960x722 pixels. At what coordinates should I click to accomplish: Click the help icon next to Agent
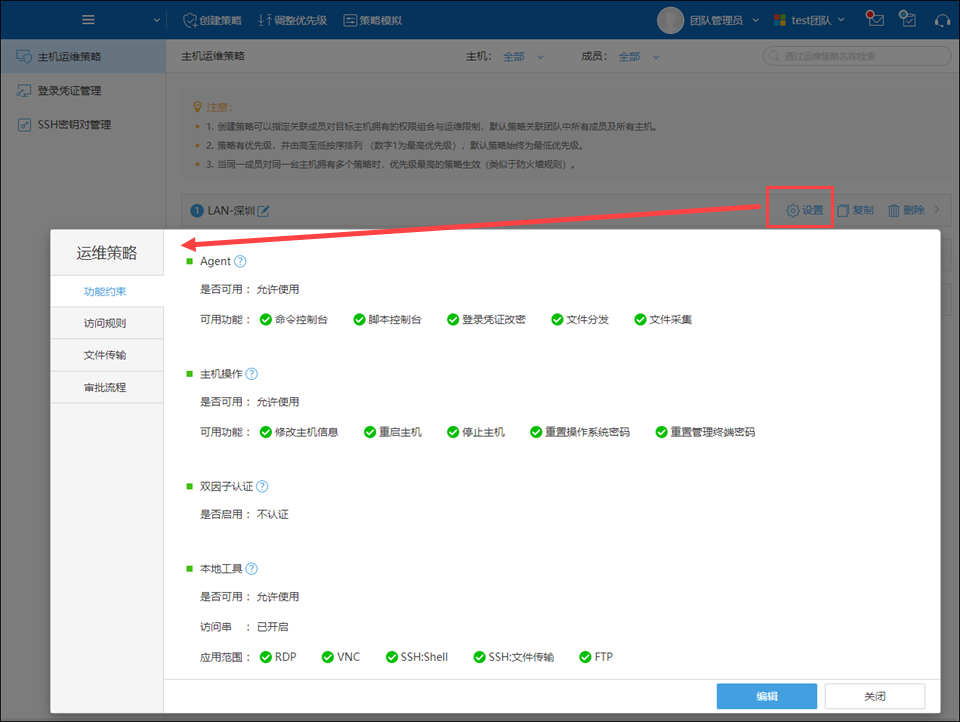[240, 262]
